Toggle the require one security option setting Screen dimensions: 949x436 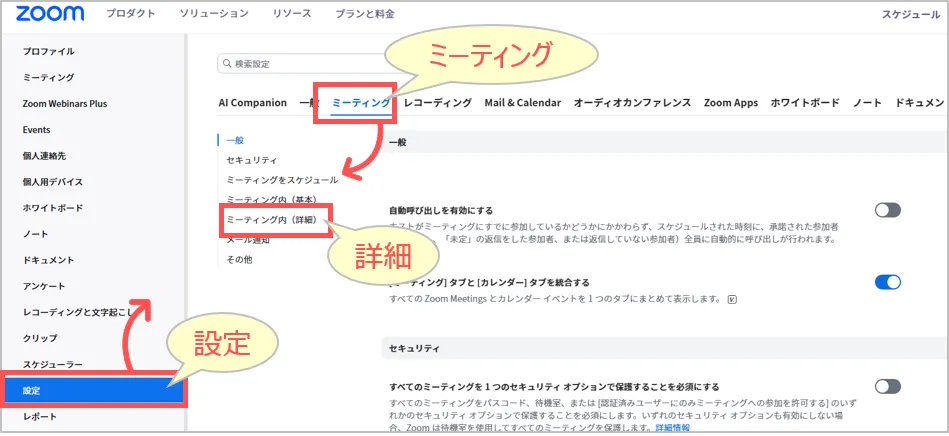[887, 386]
